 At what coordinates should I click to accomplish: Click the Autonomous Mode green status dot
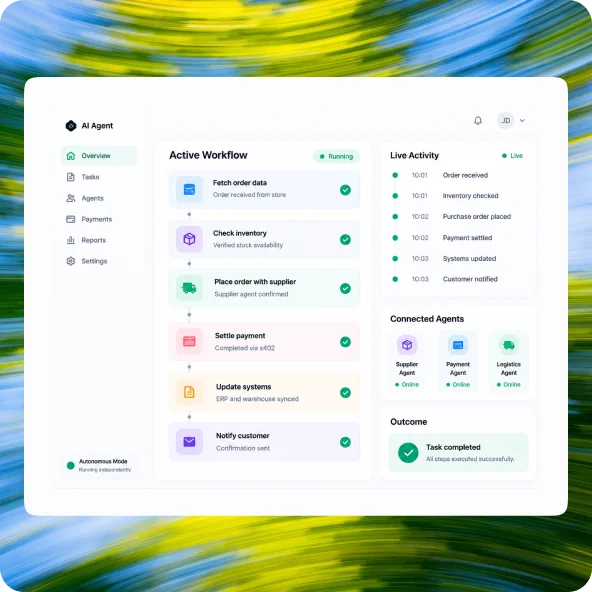pos(71,466)
